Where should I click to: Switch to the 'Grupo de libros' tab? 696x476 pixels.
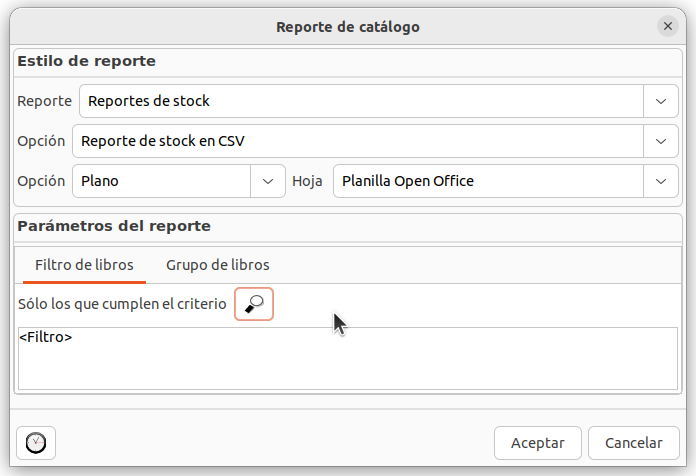[x=217, y=265]
